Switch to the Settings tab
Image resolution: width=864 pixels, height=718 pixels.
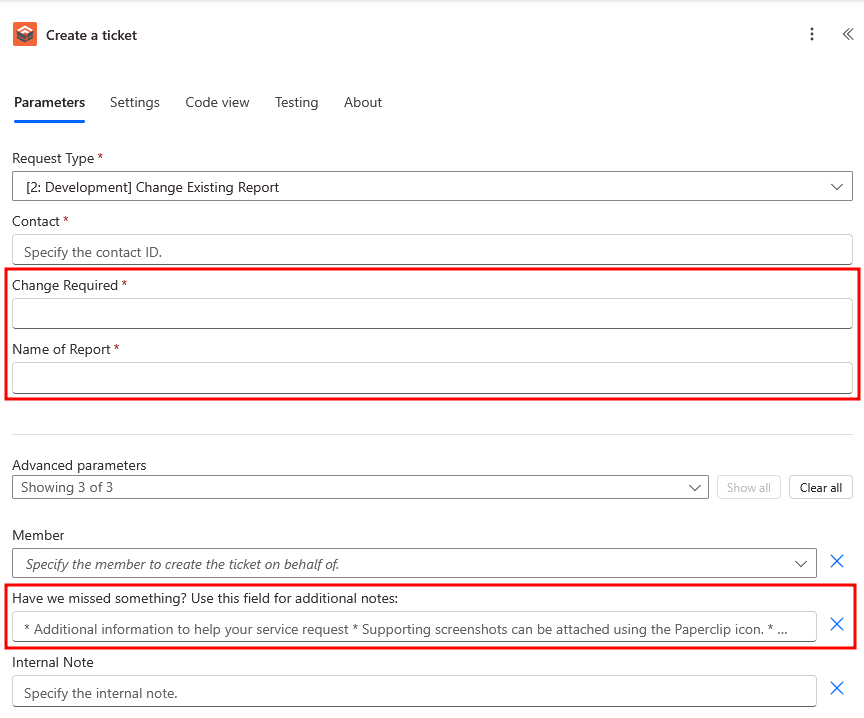pyautogui.click(x=135, y=102)
